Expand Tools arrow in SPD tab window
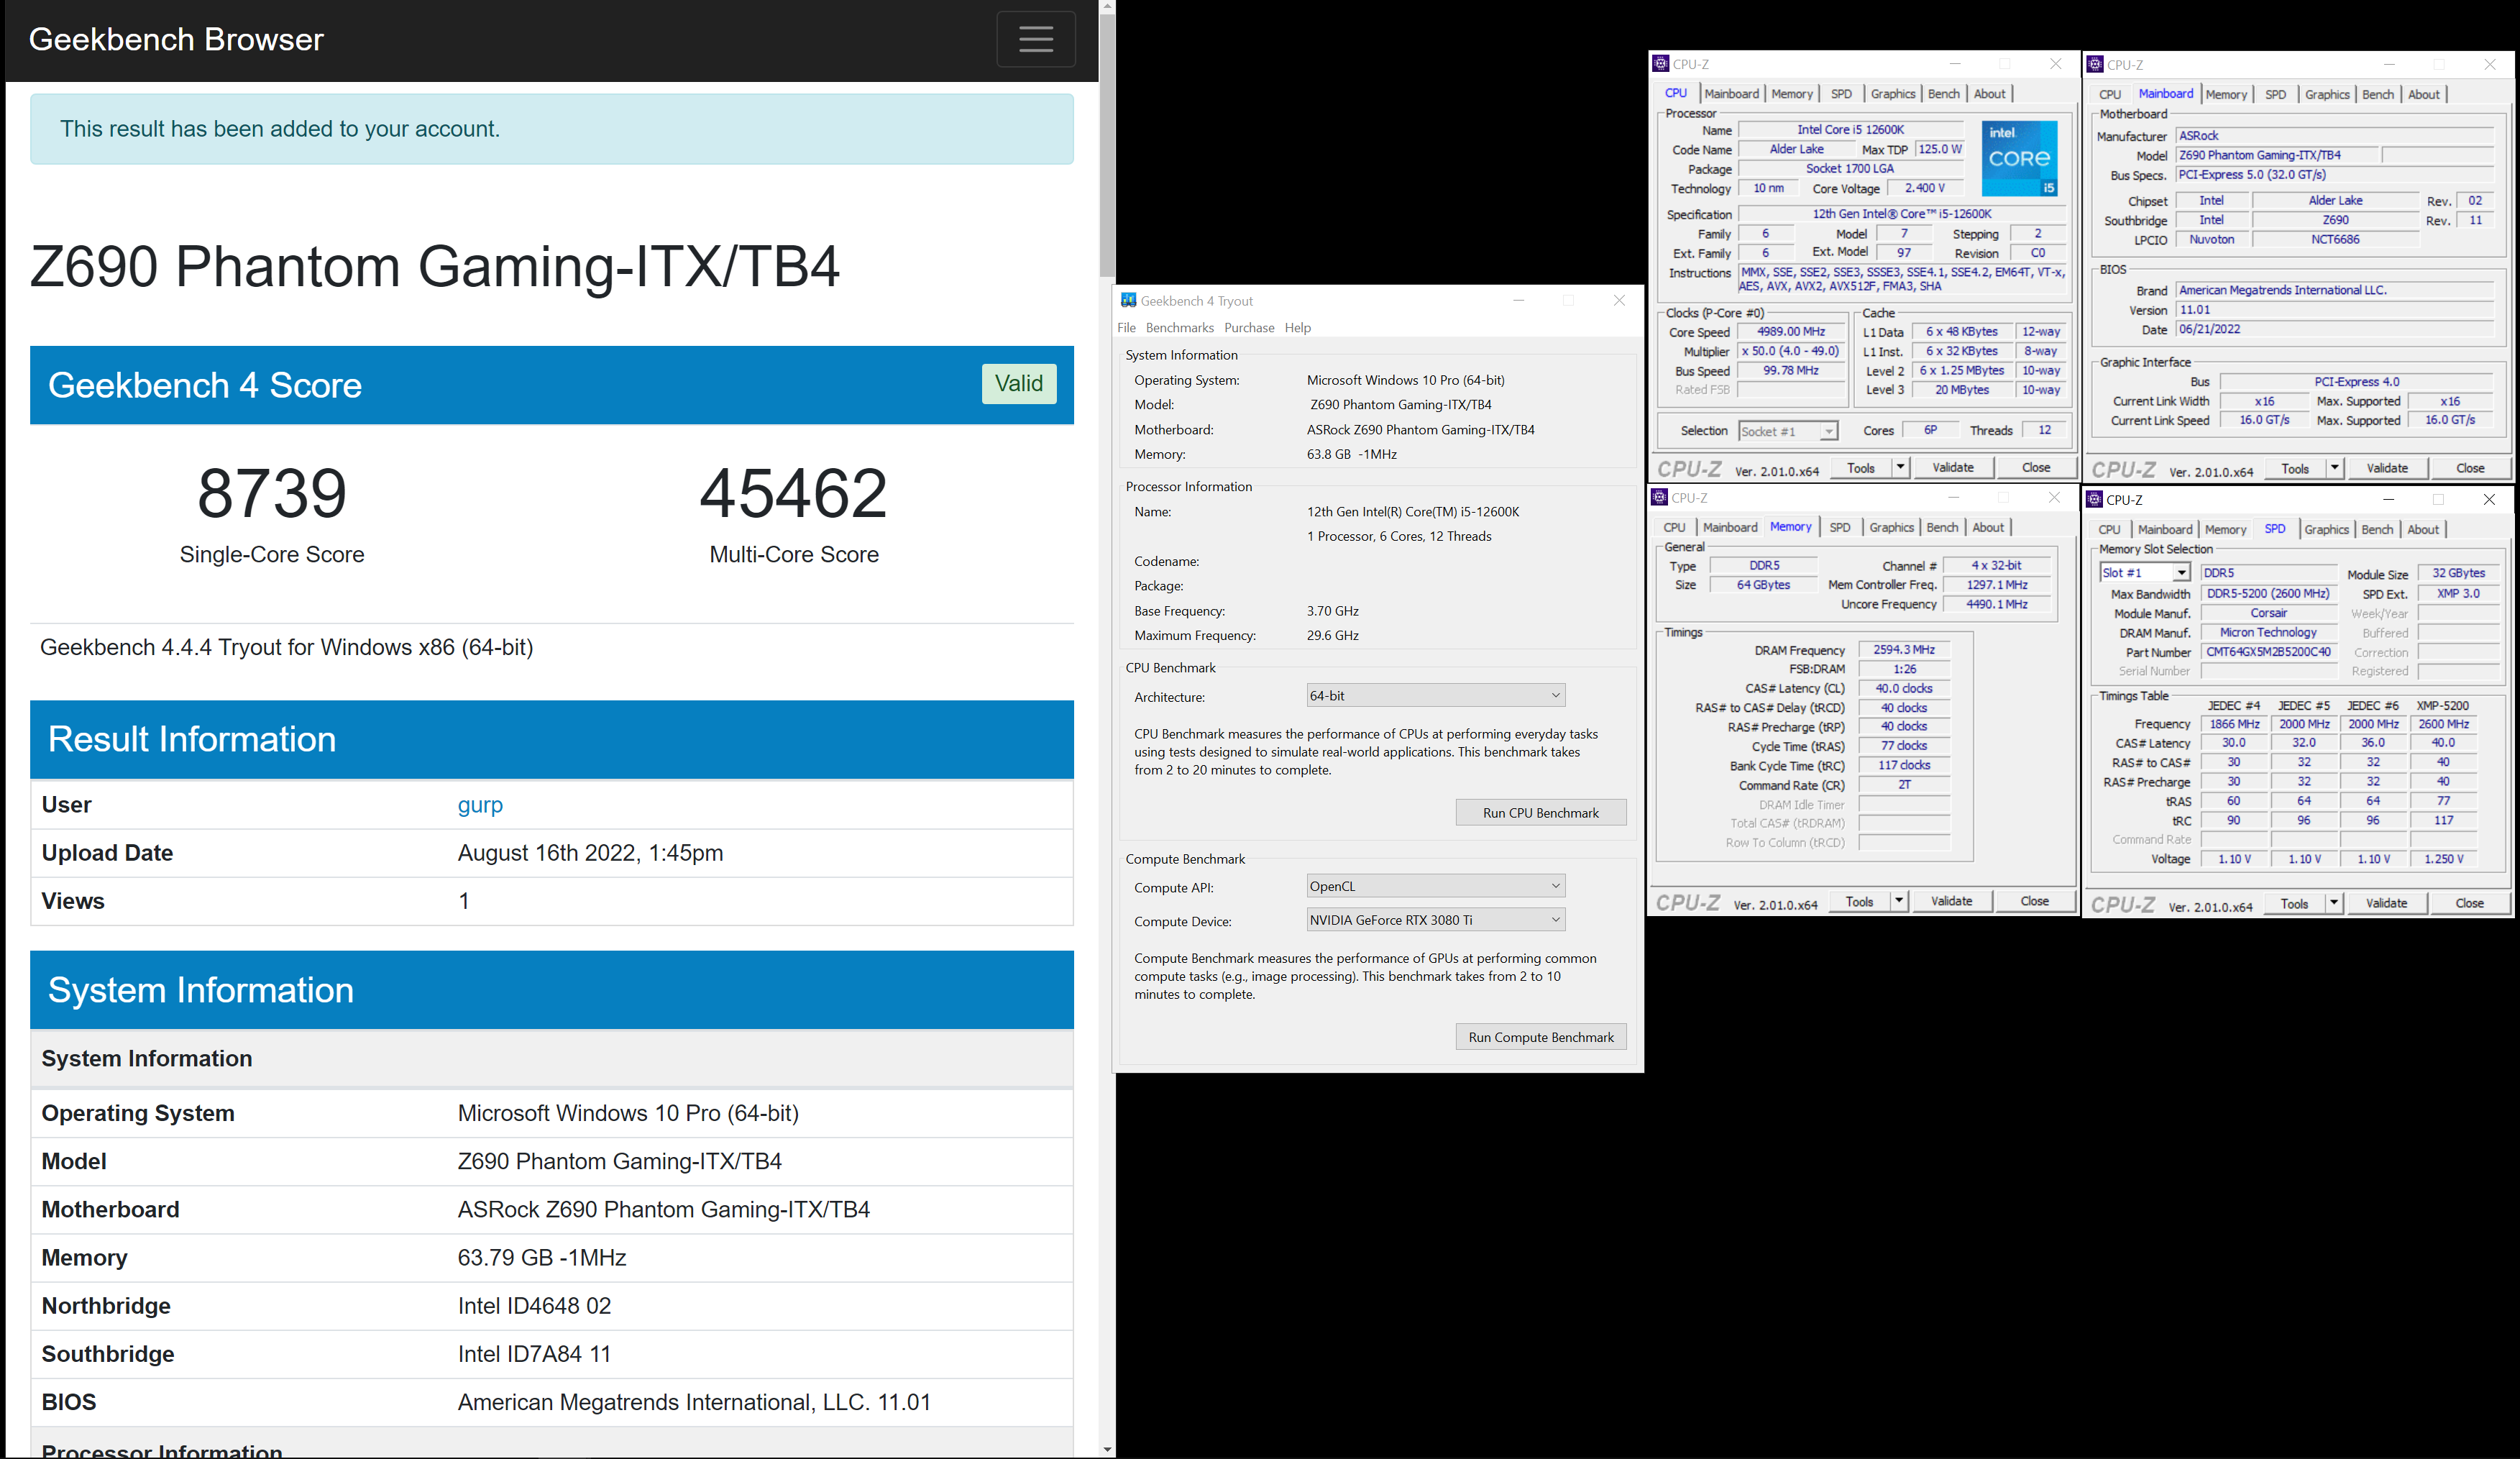 (x=2333, y=903)
